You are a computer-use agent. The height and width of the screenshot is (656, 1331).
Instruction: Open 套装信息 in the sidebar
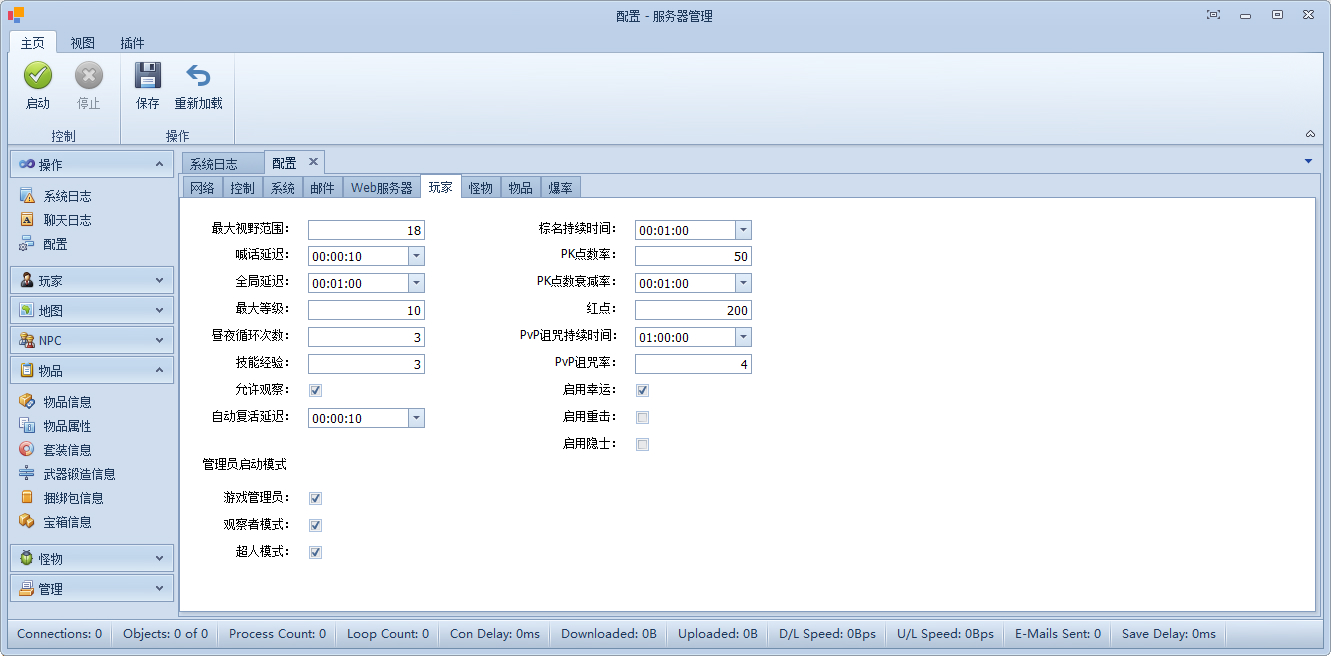click(x=67, y=450)
